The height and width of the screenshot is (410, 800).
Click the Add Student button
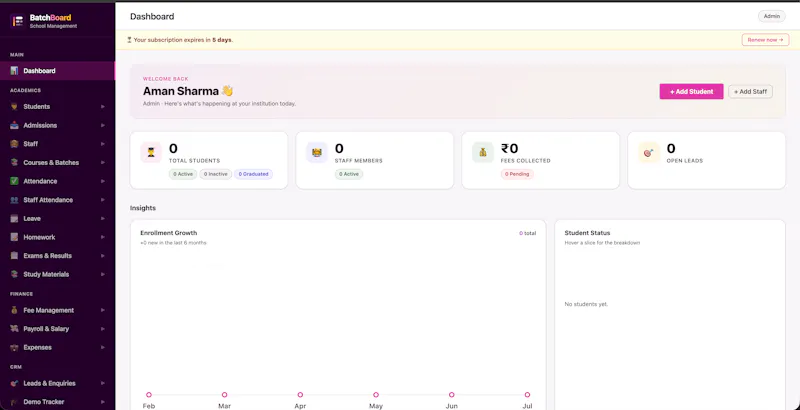(x=691, y=91)
